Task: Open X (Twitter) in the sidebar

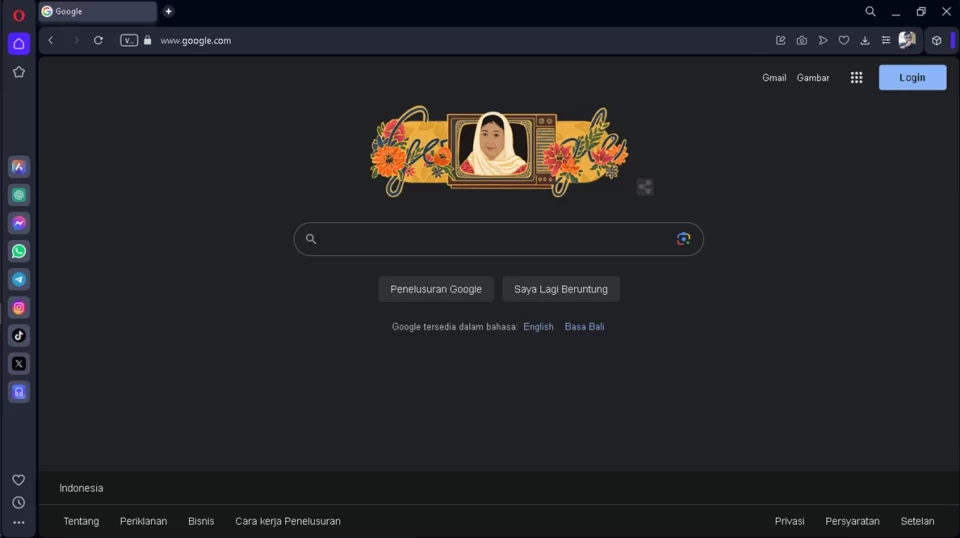Action: tap(19, 364)
